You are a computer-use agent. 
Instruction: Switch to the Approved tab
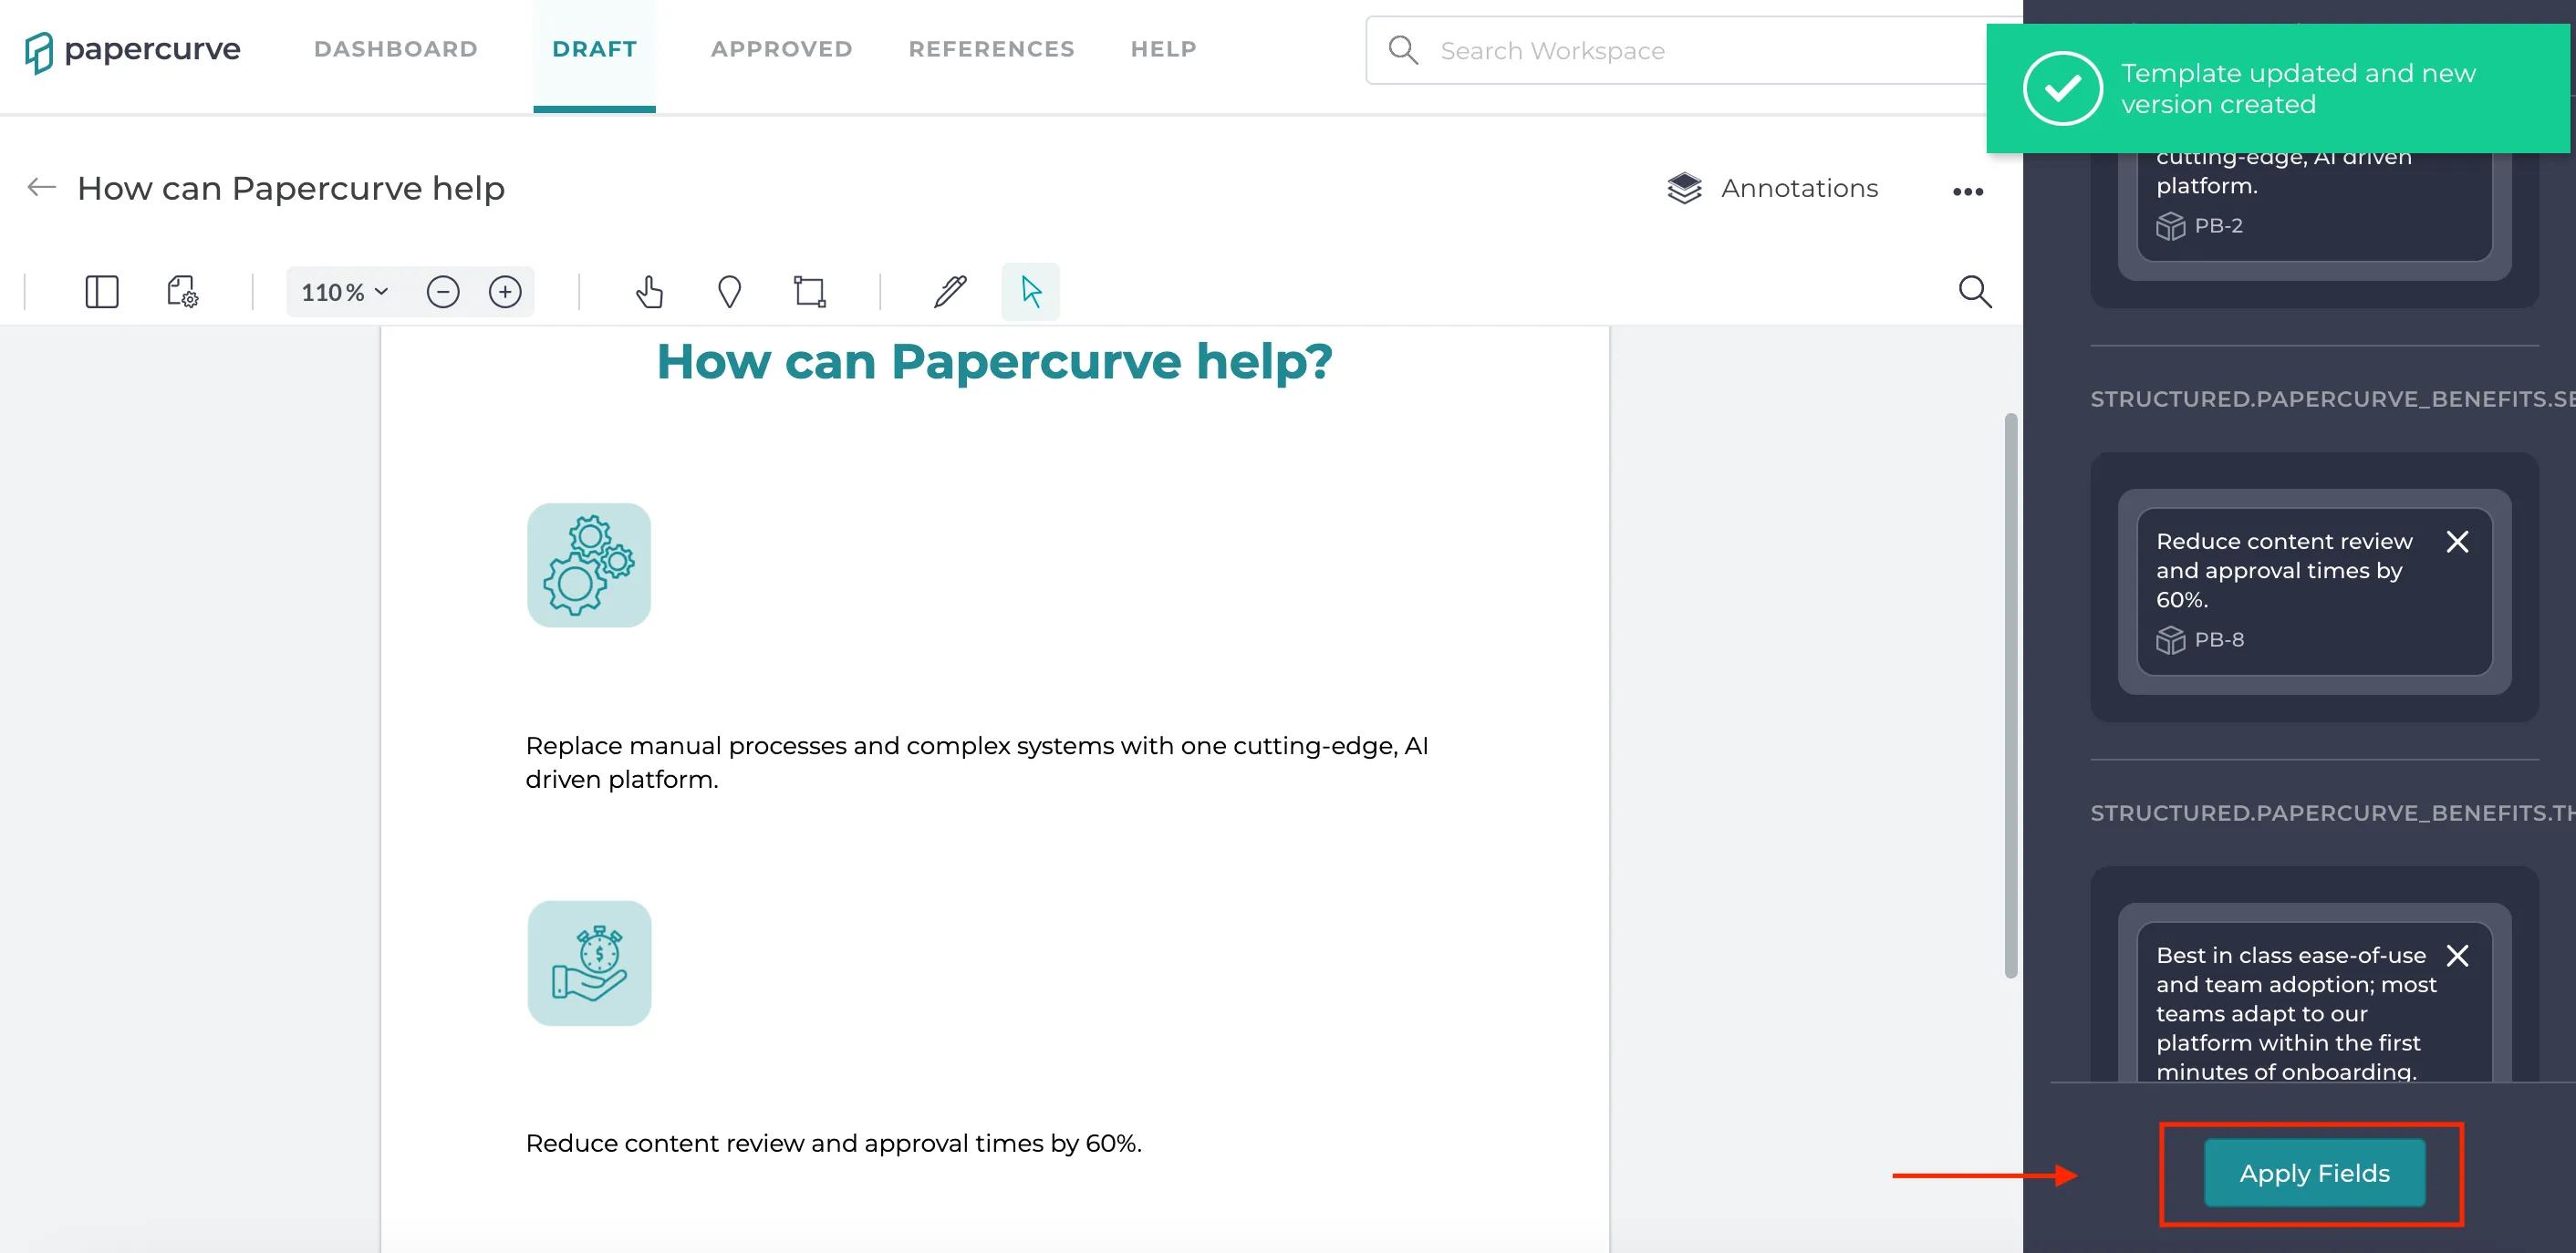pos(782,49)
